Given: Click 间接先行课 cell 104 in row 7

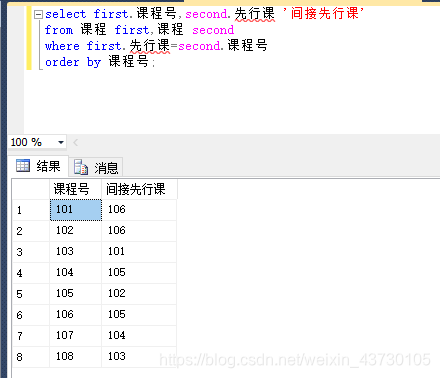Looking at the screenshot, I should point(139,336).
